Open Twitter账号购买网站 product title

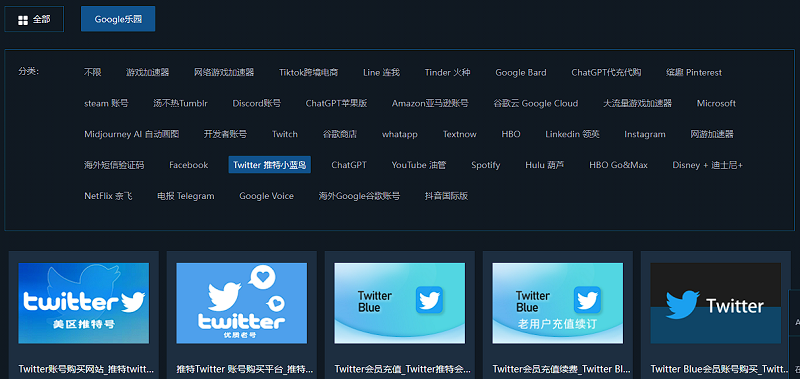click(x=86, y=369)
